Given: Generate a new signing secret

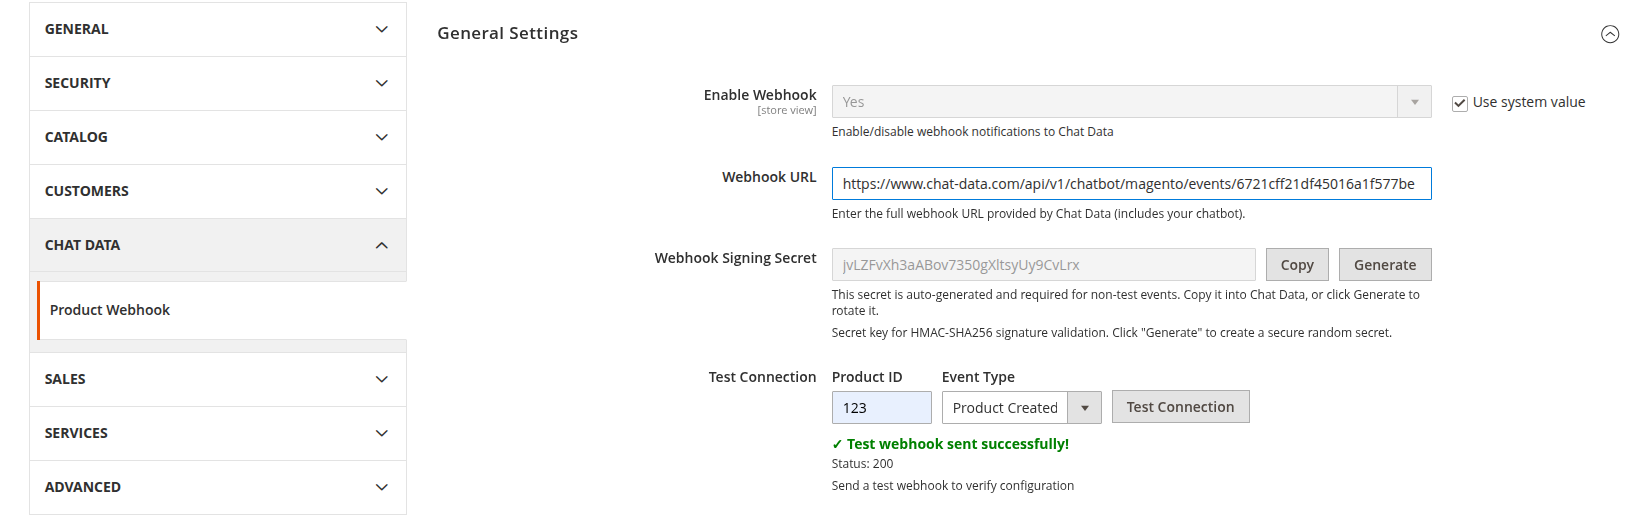Looking at the screenshot, I should coord(1384,265).
